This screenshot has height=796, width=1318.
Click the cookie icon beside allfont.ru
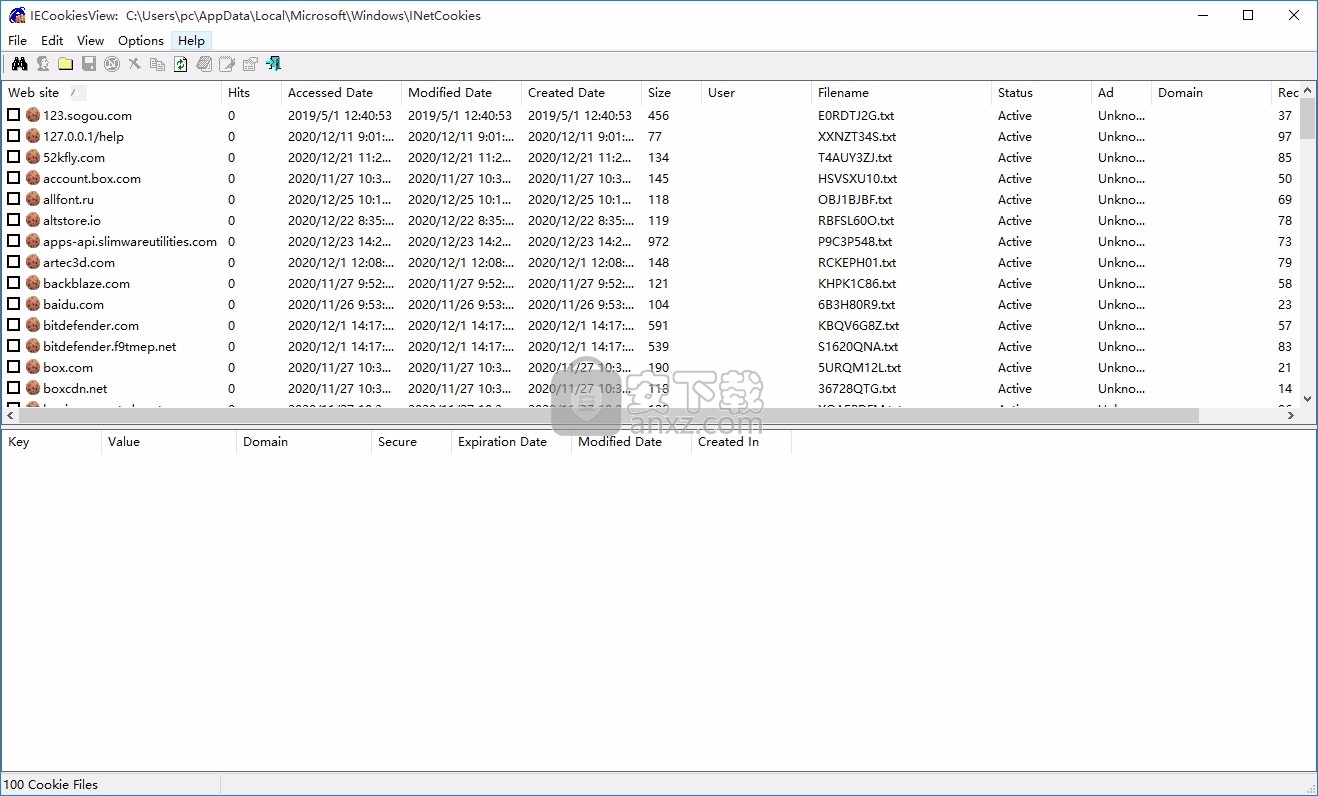[32, 199]
